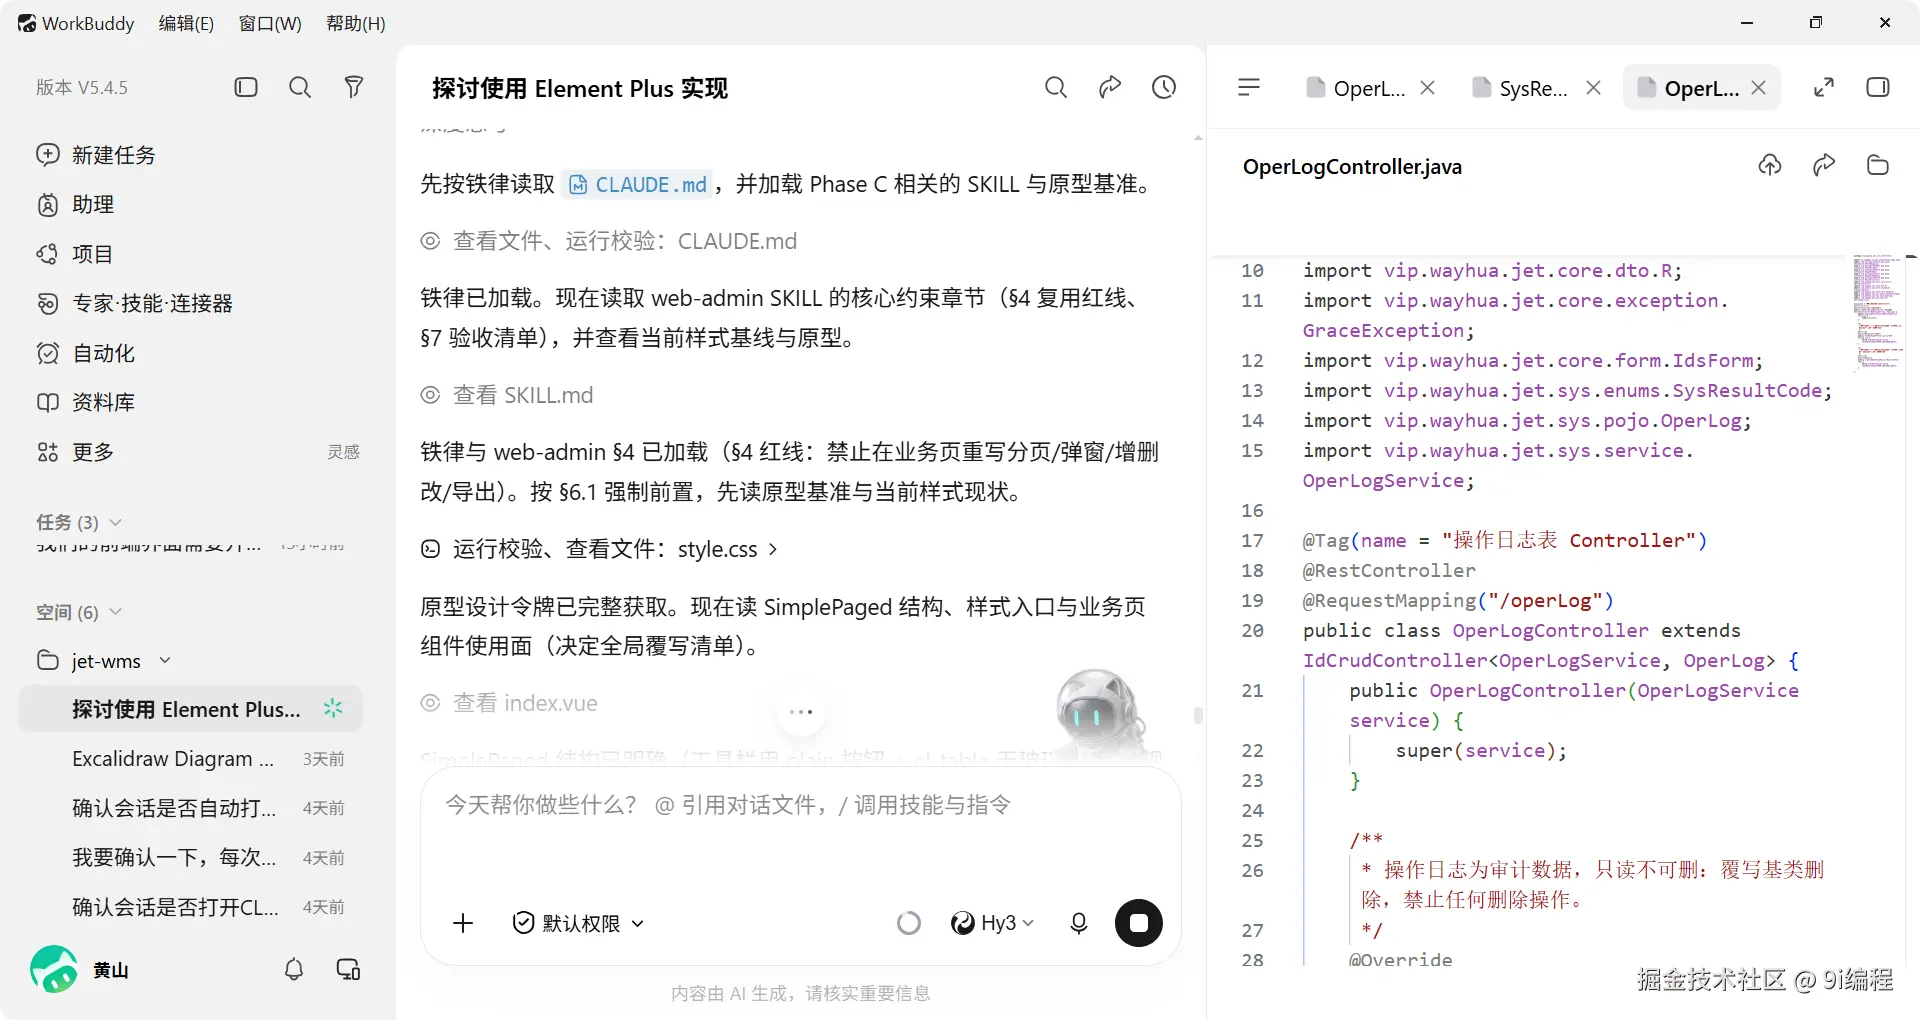Viewport: 1920px width, 1020px height.
Task: Upload OperLogController.java via cloud icon
Action: click(x=1770, y=165)
